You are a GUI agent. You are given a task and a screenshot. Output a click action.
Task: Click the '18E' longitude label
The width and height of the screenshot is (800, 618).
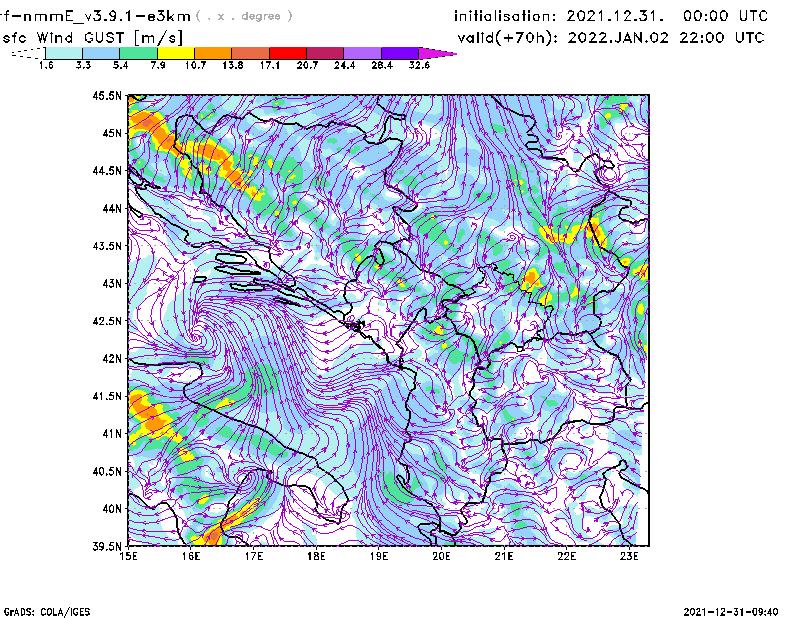pos(316,556)
